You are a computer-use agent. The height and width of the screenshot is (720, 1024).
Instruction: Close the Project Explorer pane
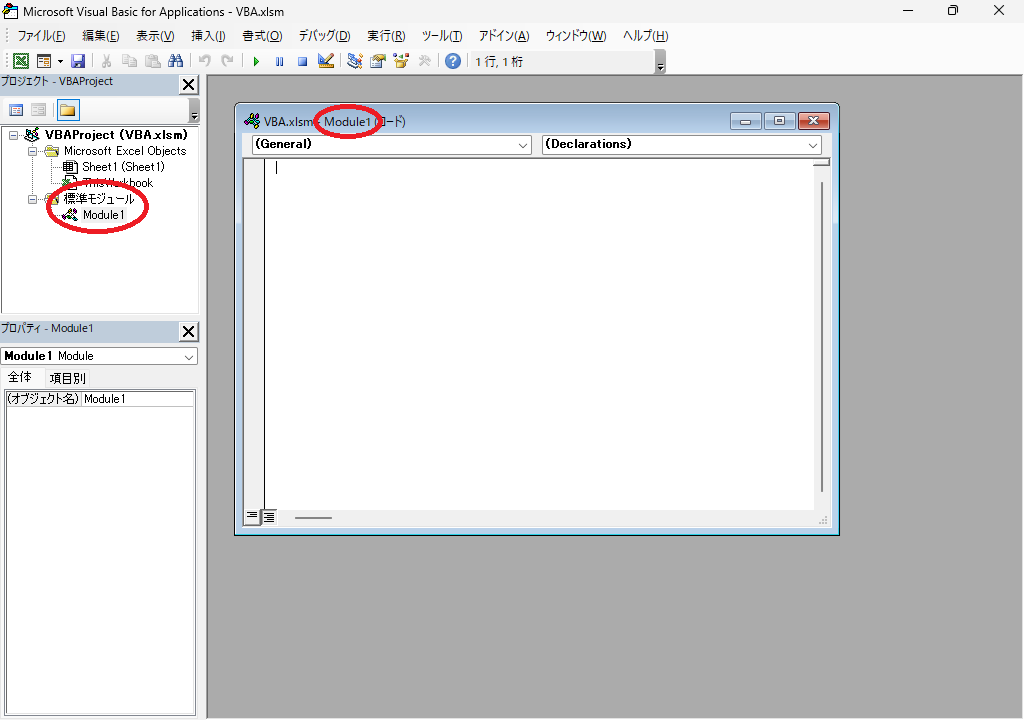coord(189,84)
